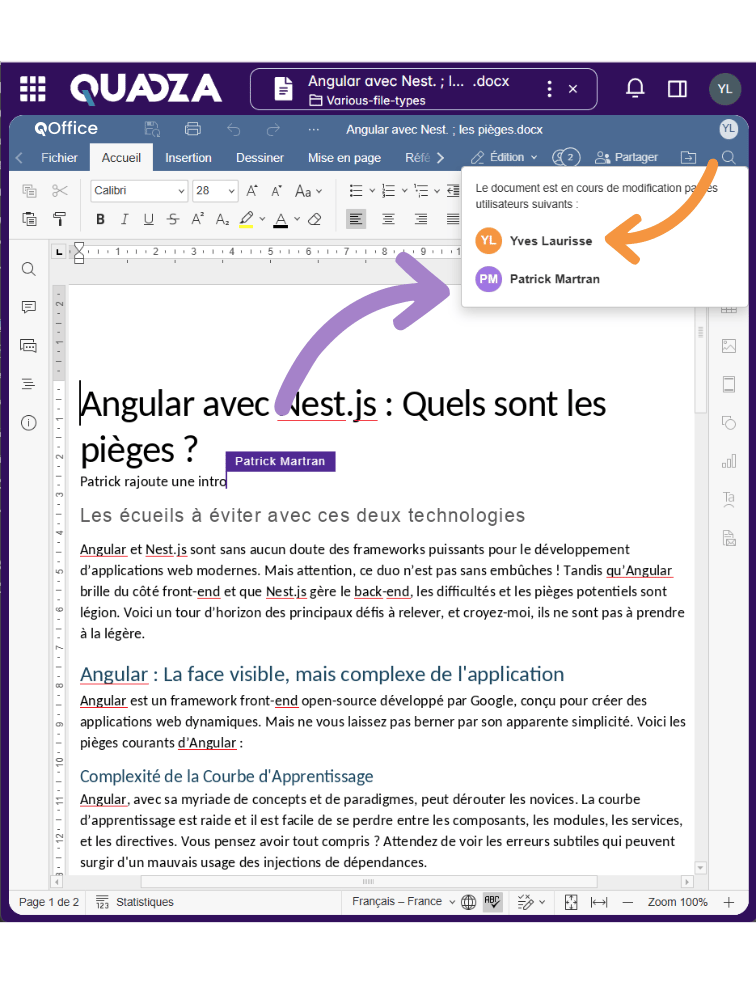Open the search panel in left sidebar
756x983 pixels.
(x=29, y=269)
